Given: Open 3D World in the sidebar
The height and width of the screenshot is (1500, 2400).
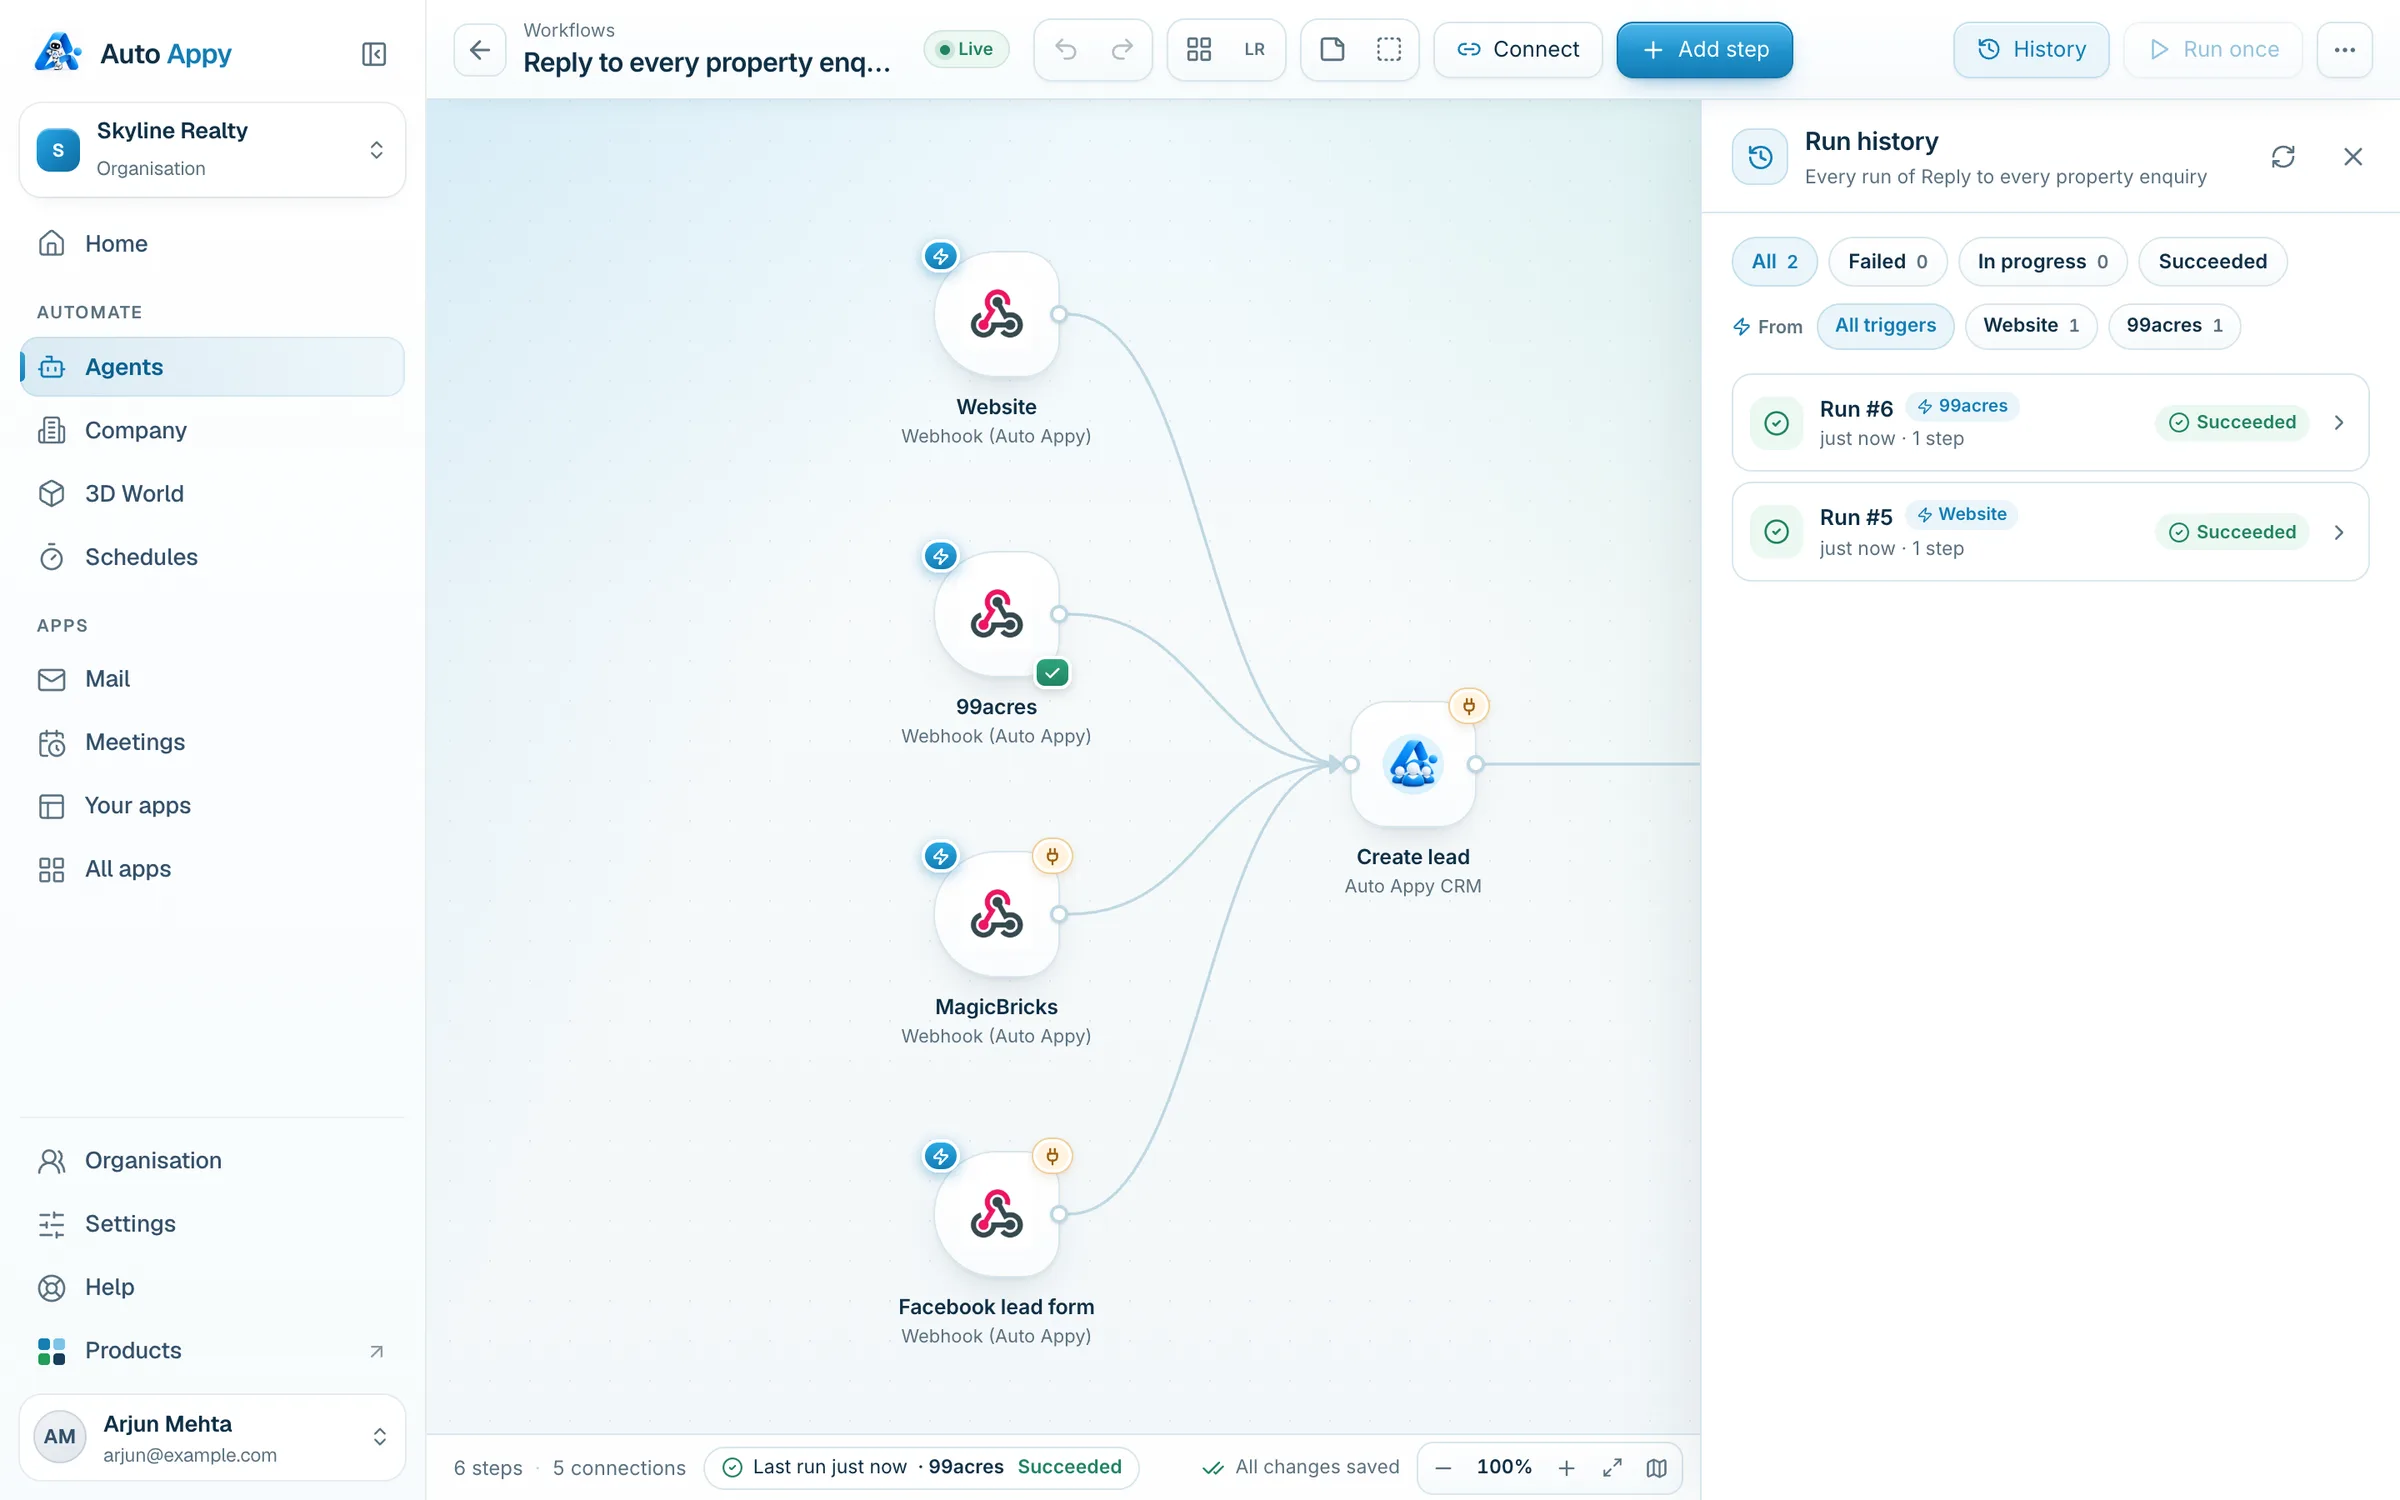Looking at the screenshot, I should tap(212, 494).
